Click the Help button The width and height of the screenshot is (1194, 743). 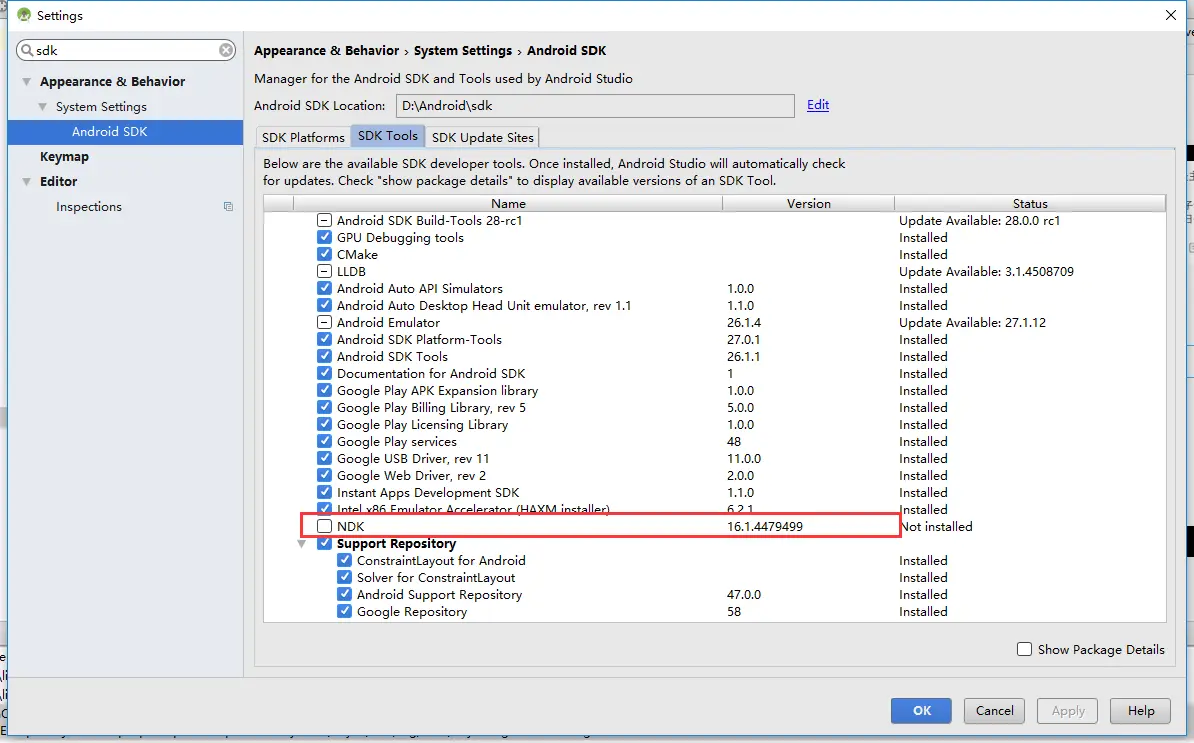pos(1141,710)
